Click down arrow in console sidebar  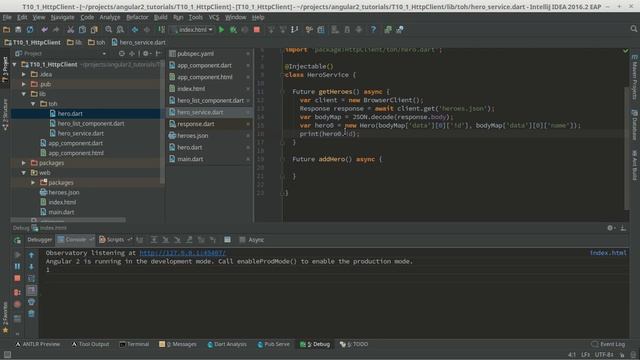coord(31,267)
